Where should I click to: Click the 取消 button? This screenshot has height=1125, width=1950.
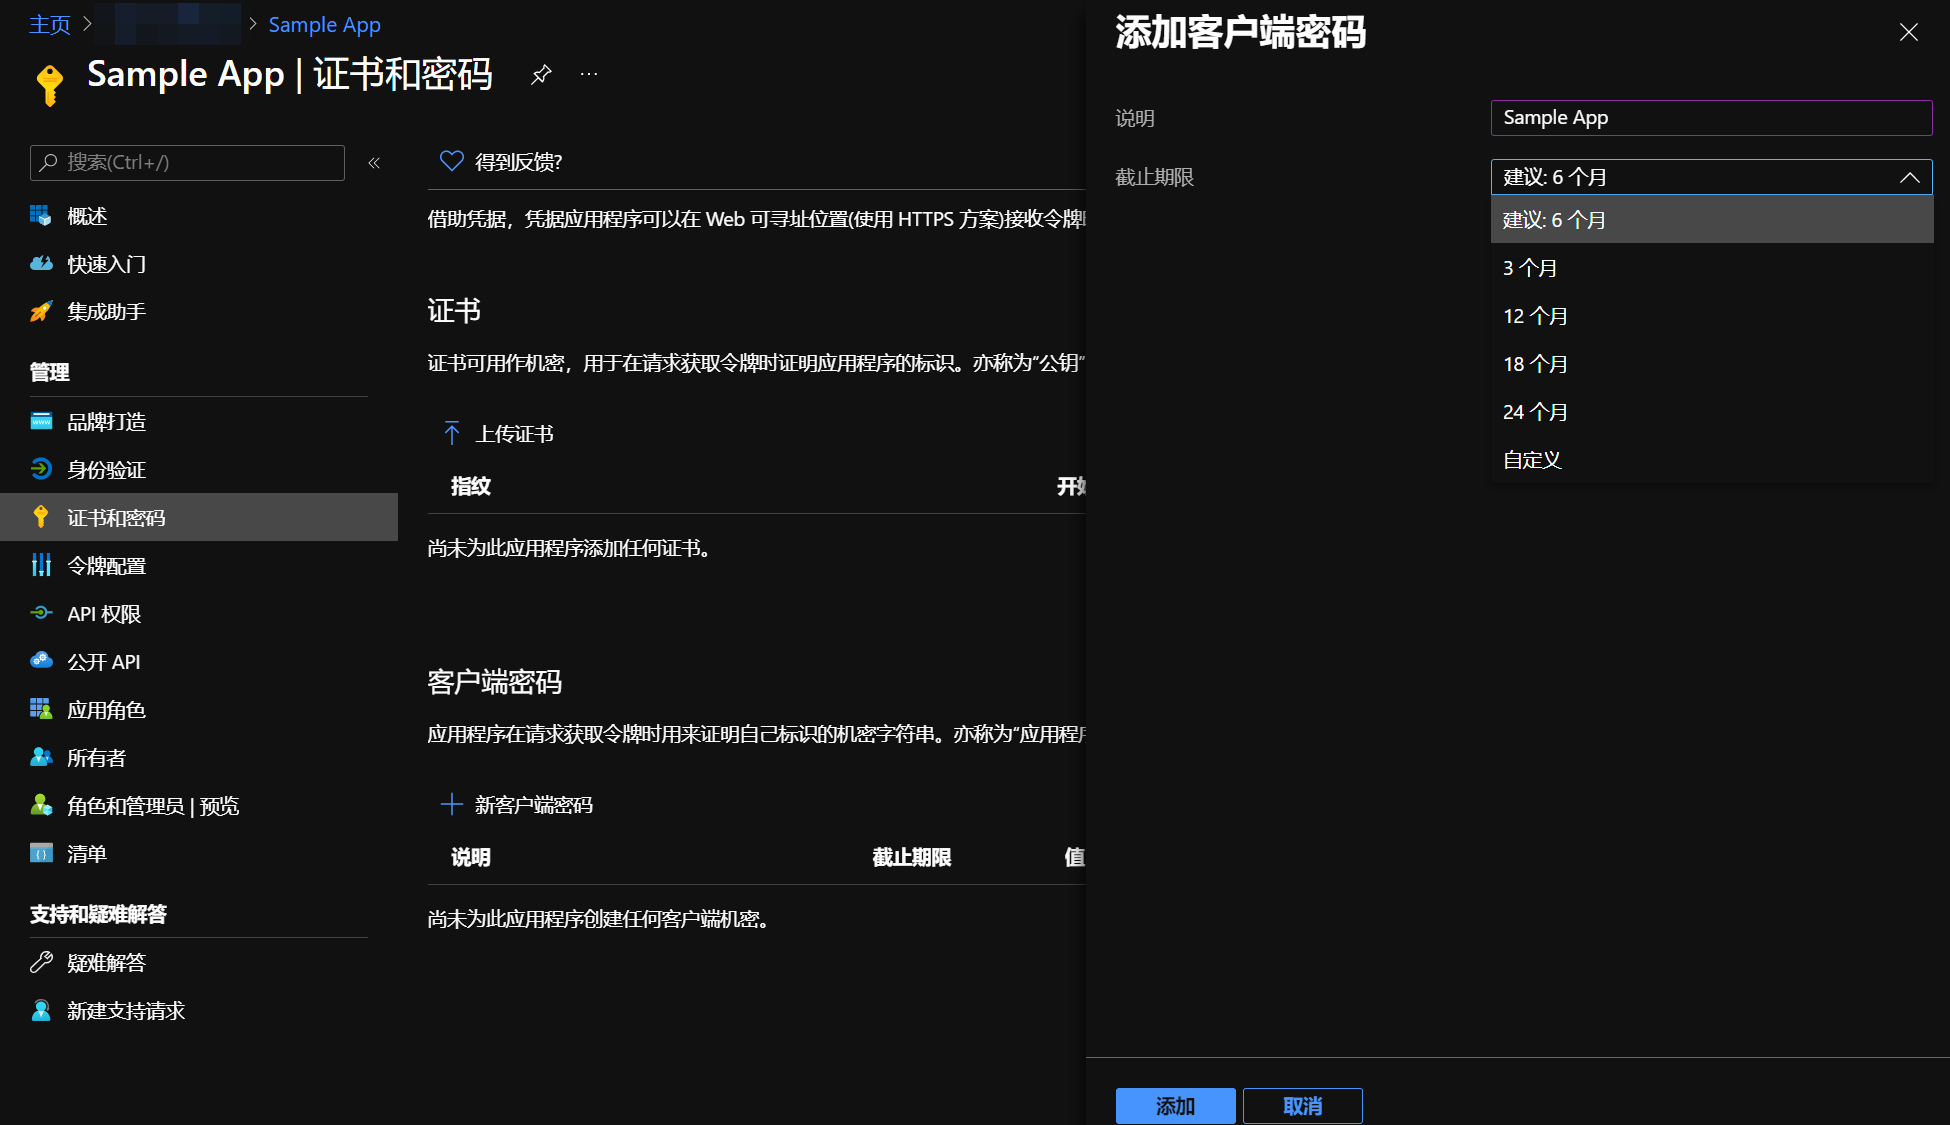click(1302, 1106)
